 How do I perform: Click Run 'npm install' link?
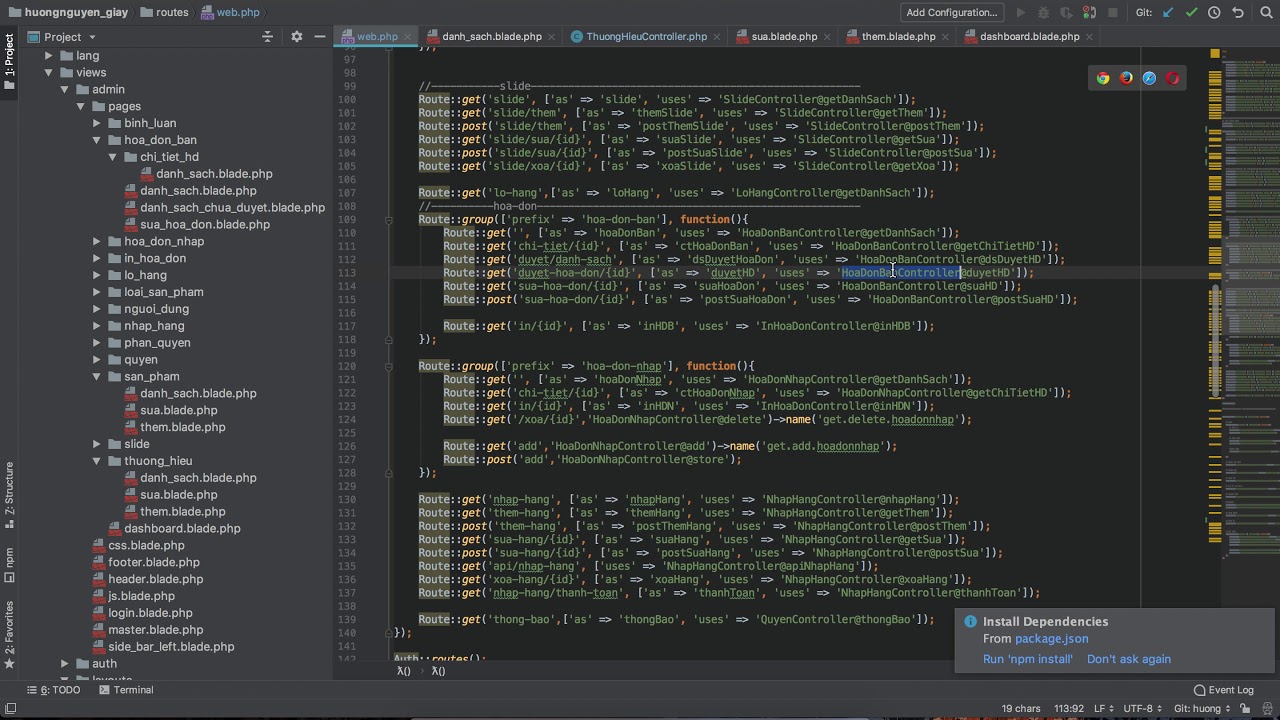1027,659
